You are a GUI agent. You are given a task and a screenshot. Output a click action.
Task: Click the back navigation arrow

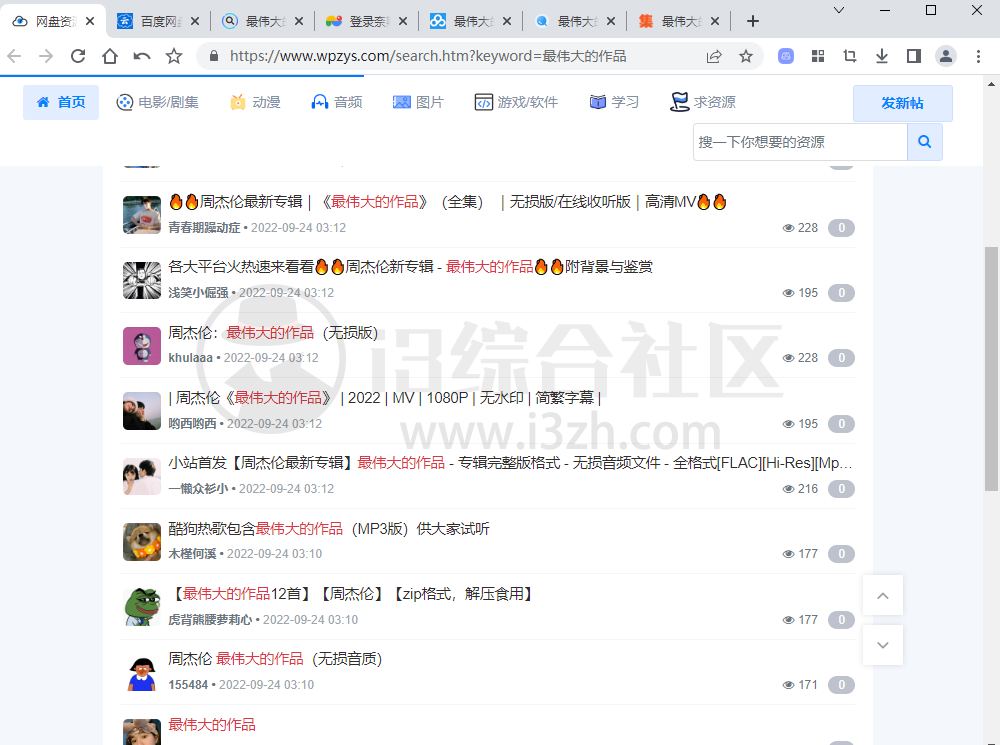click(x=14, y=56)
